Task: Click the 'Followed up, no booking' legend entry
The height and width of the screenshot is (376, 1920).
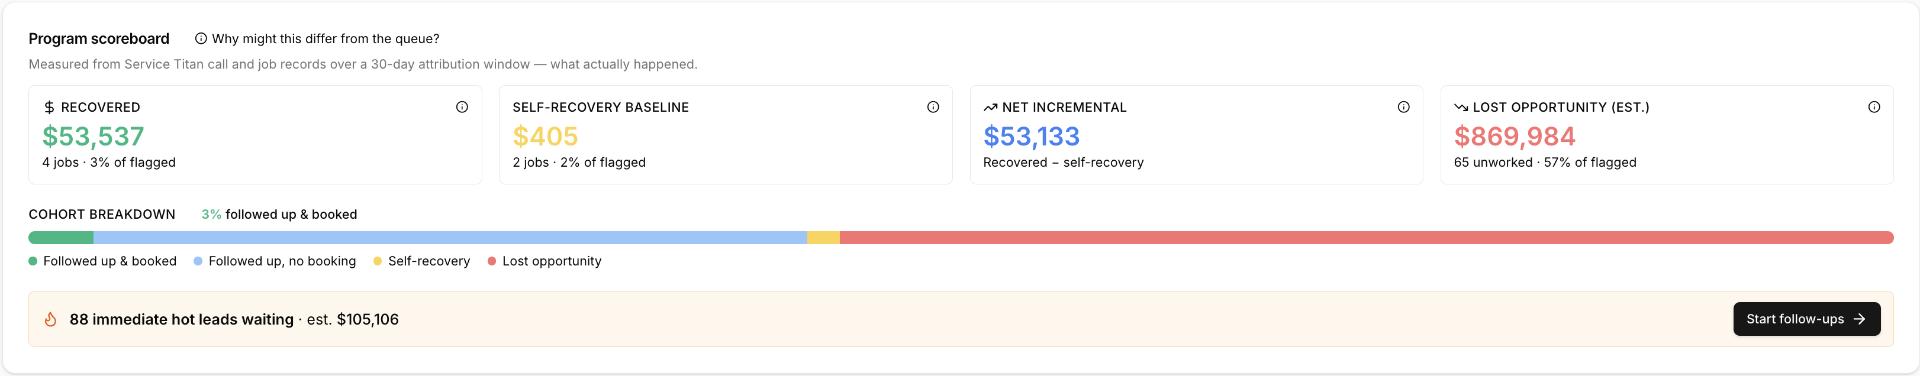Action: click(275, 261)
